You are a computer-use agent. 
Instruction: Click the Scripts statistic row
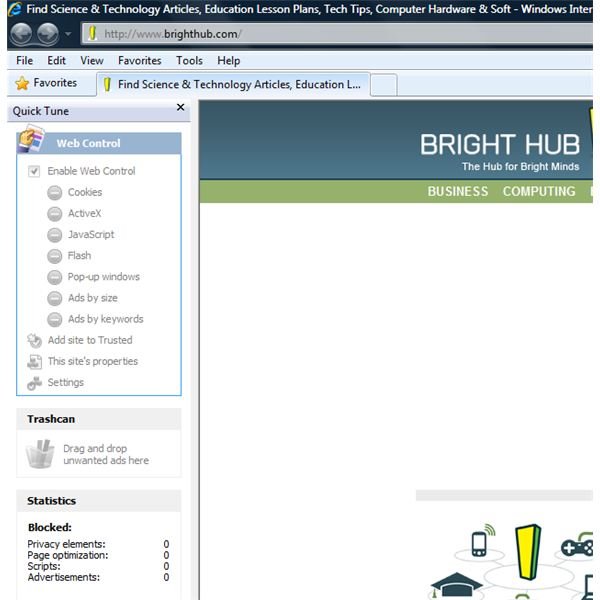coord(98,566)
